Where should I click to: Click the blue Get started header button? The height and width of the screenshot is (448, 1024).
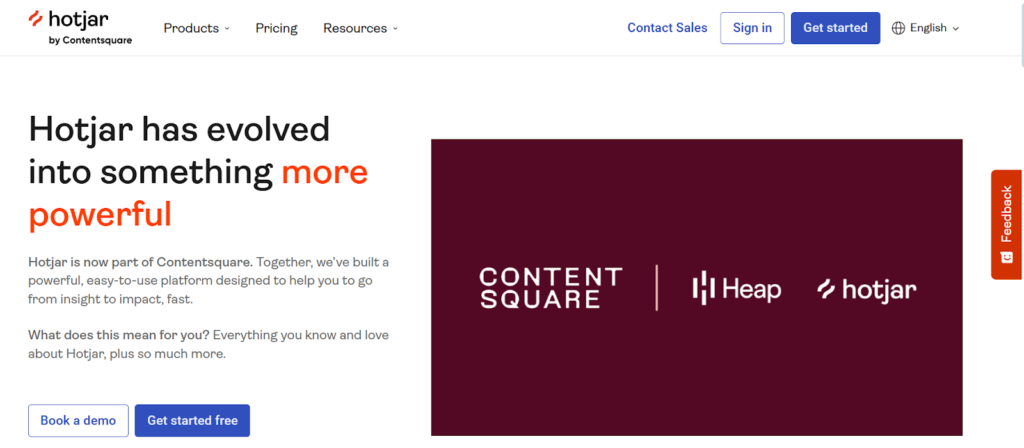[x=835, y=28]
